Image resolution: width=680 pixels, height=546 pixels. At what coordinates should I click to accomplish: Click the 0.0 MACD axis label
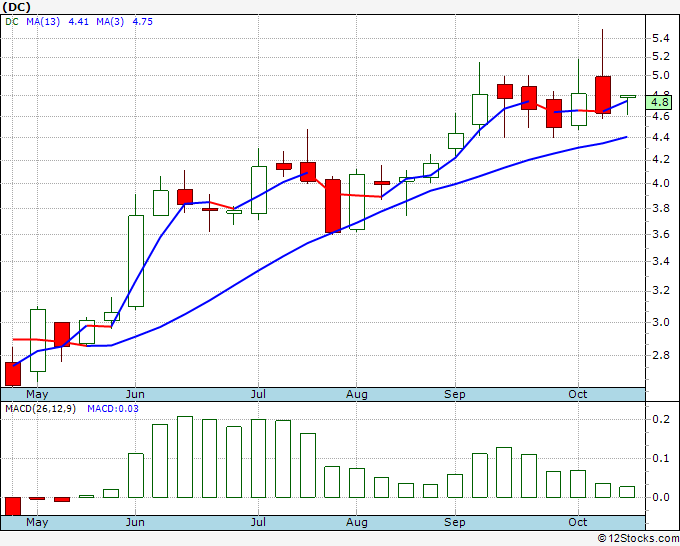[660, 497]
